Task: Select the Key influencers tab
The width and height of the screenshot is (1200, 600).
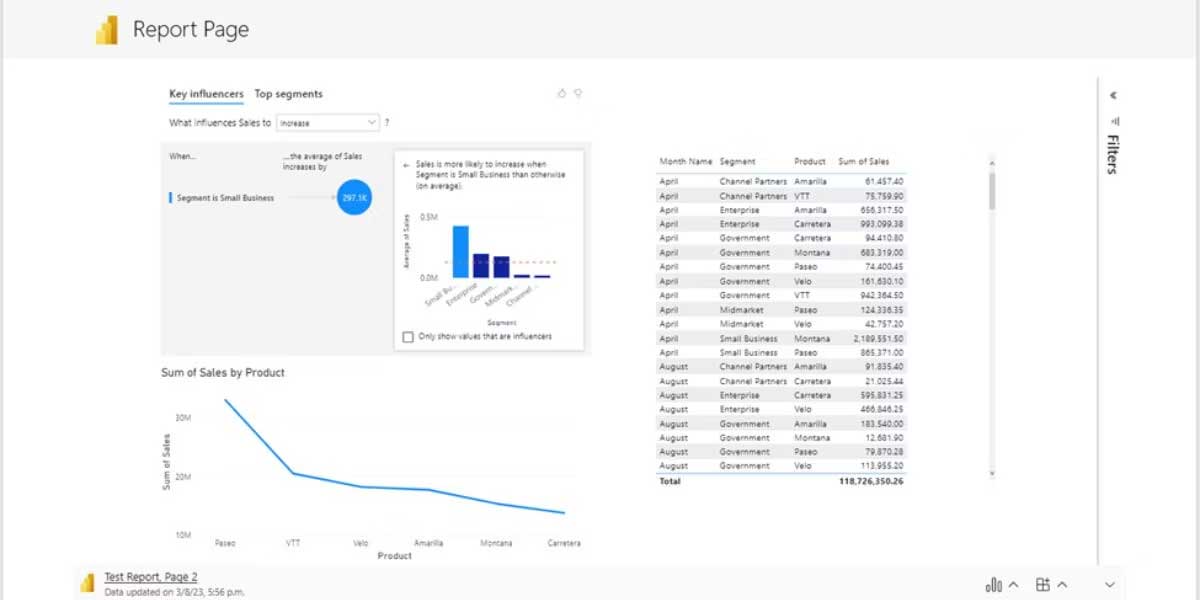Action: click(206, 94)
